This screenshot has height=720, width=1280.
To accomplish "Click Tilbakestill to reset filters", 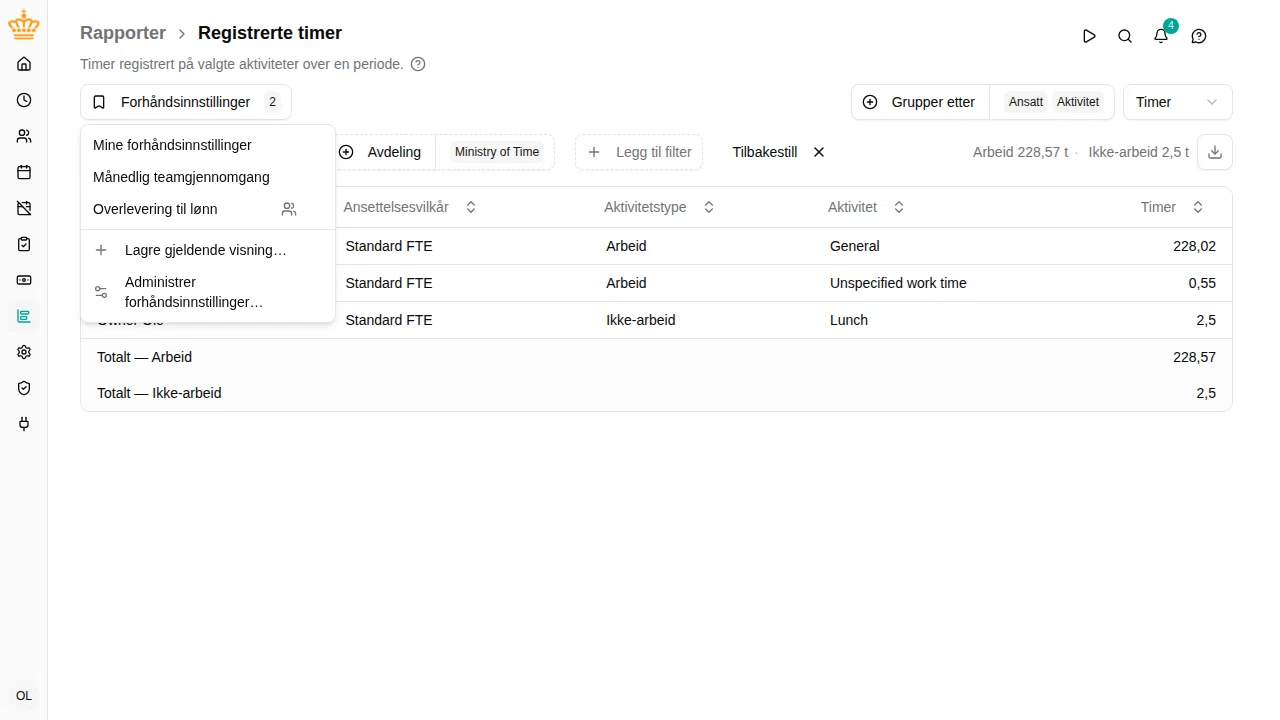I will pos(778,152).
